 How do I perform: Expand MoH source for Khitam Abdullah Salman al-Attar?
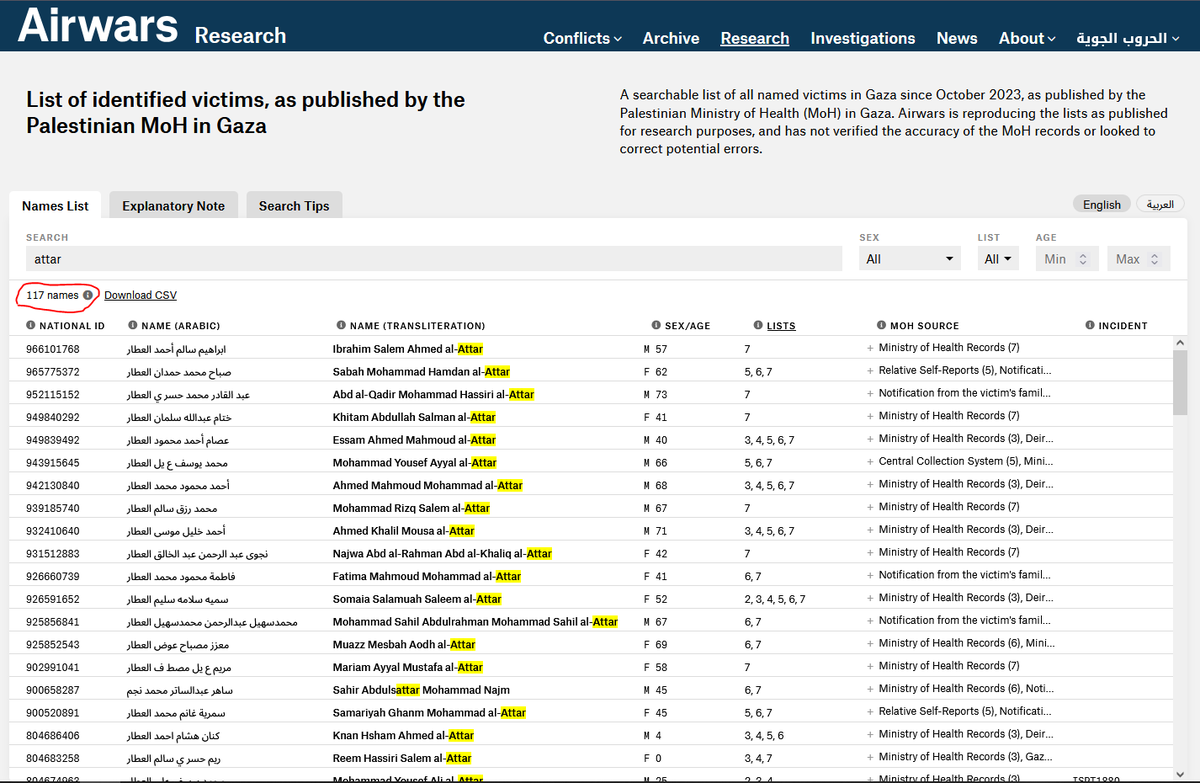tap(870, 416)
